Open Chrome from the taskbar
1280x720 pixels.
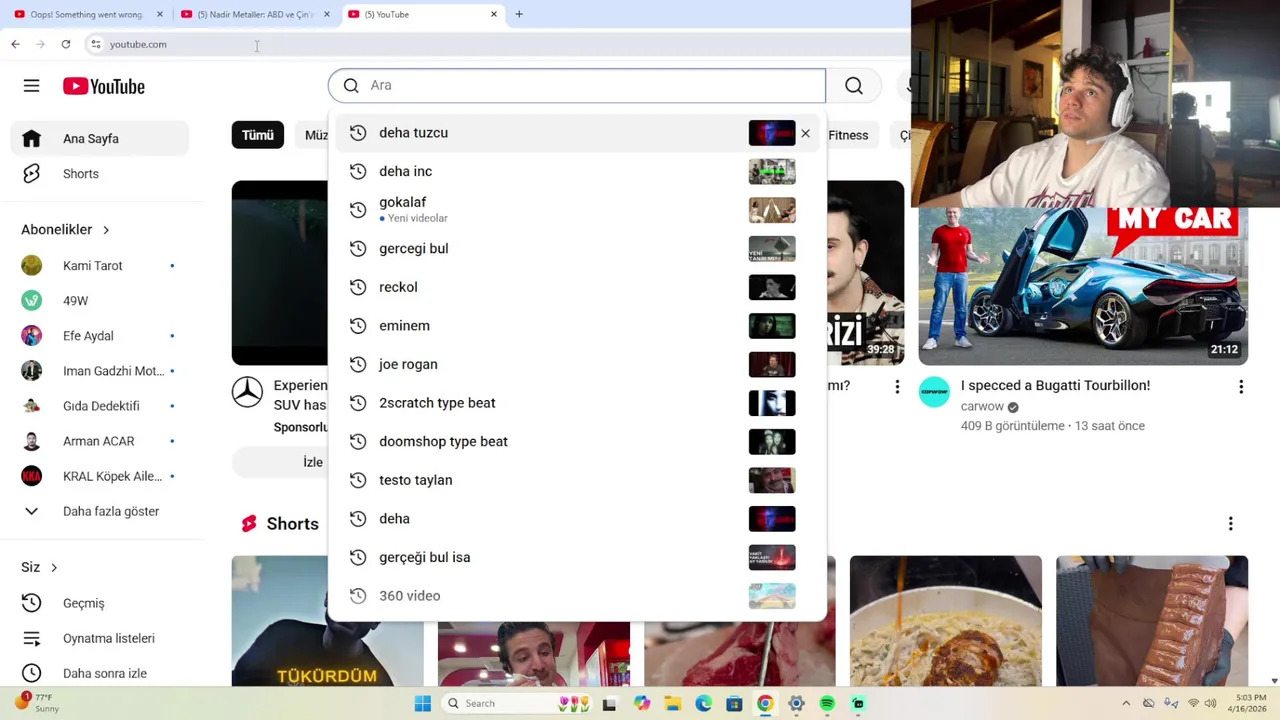click(765, 704)
